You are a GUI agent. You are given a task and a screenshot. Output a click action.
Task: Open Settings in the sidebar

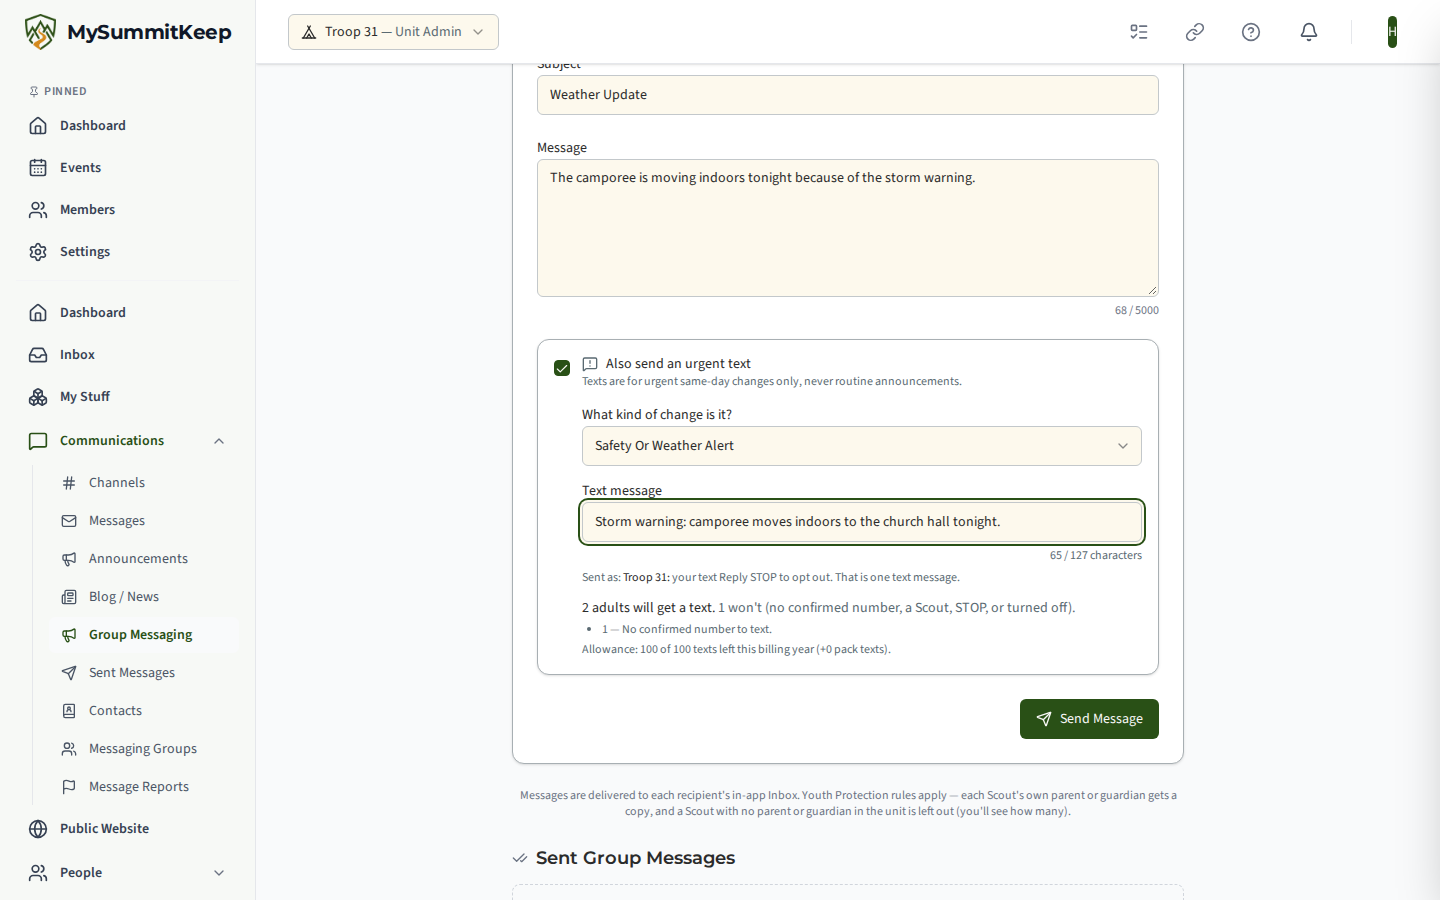tap(128, 252)
